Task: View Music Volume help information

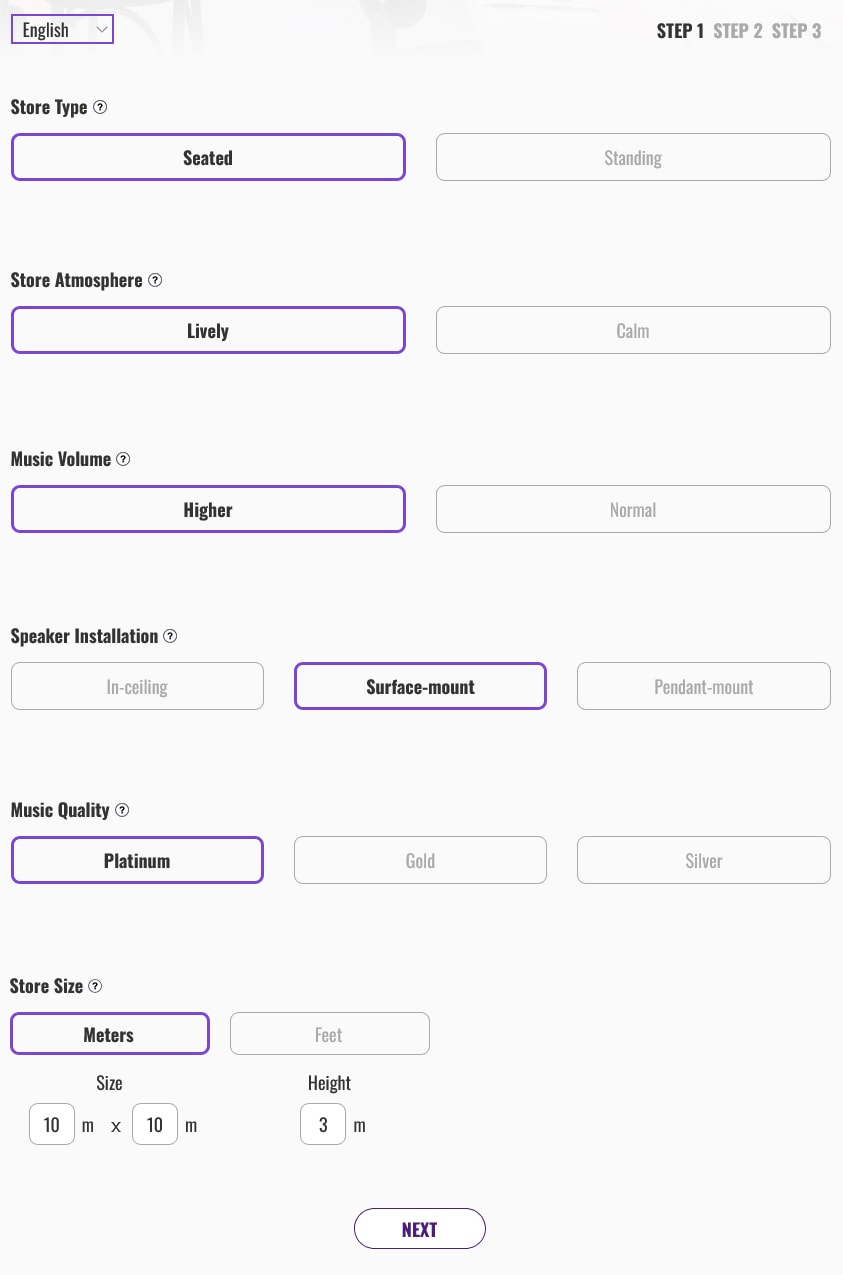Action: 123,458
